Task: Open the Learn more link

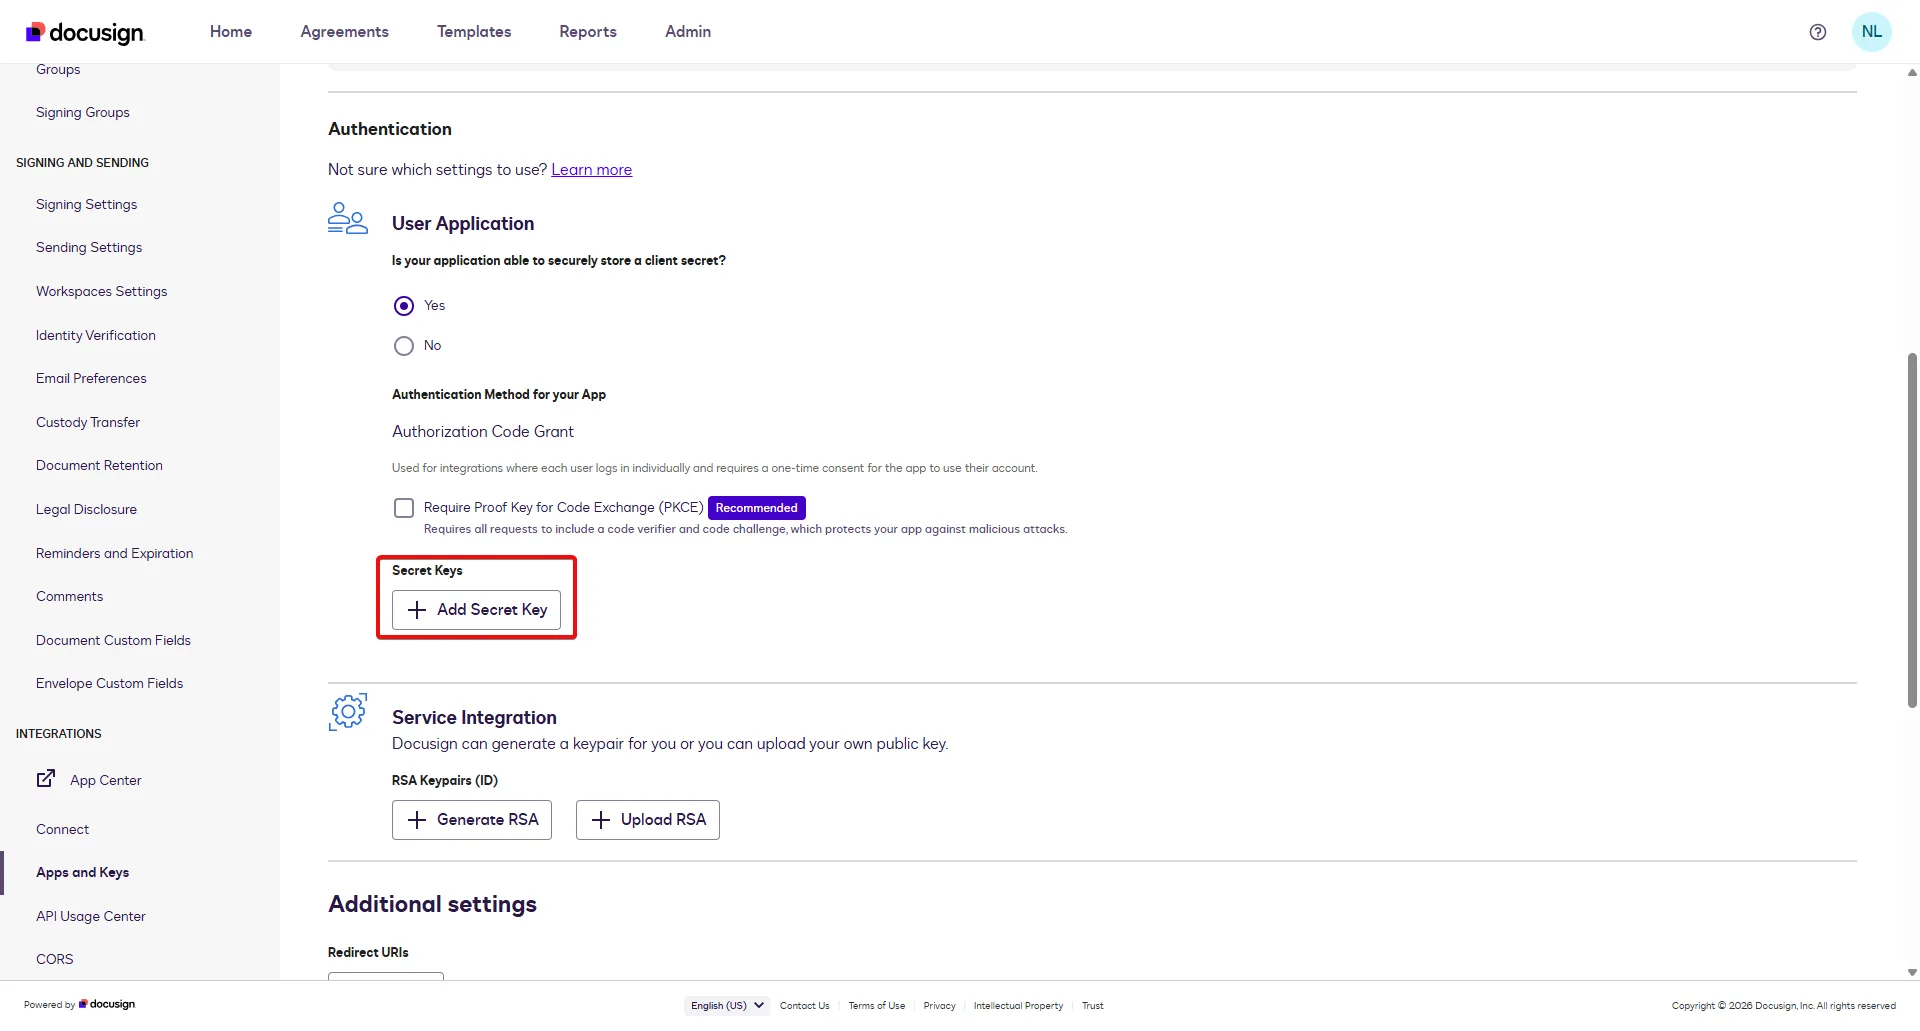Action: pos(591,170)
